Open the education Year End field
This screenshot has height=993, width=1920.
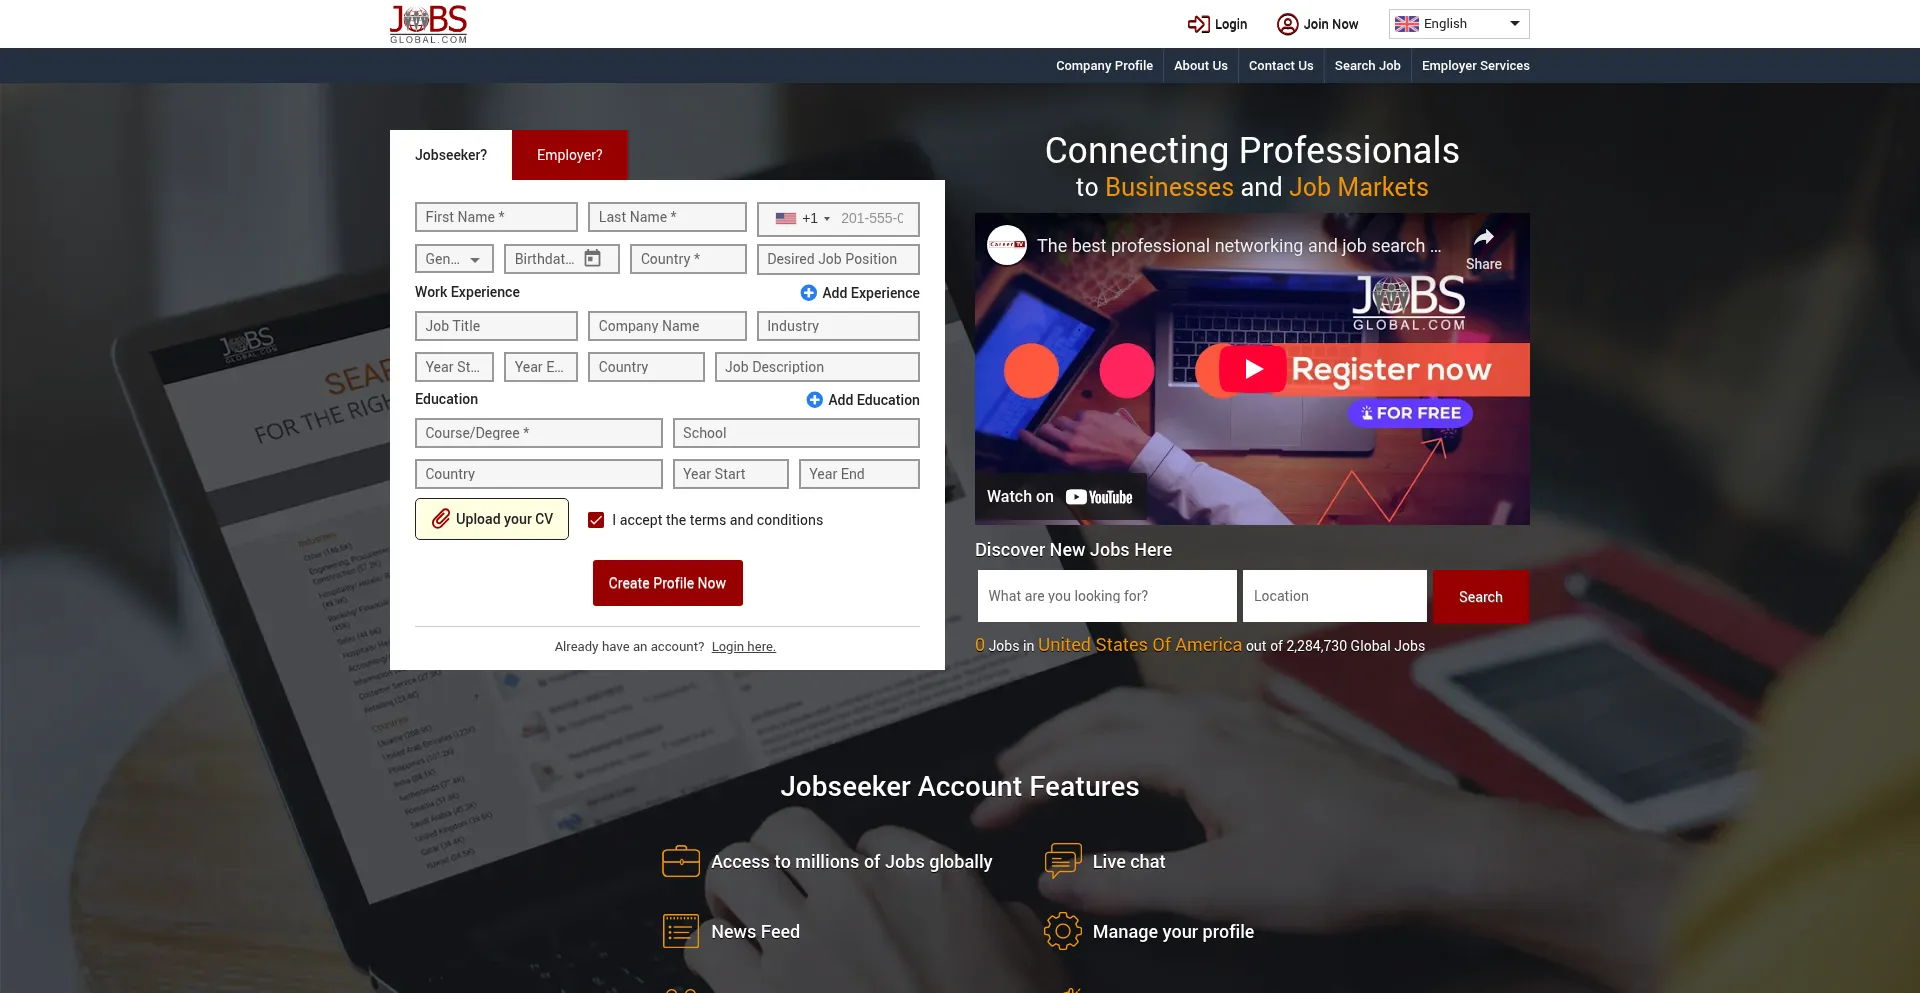click(859, 474)
